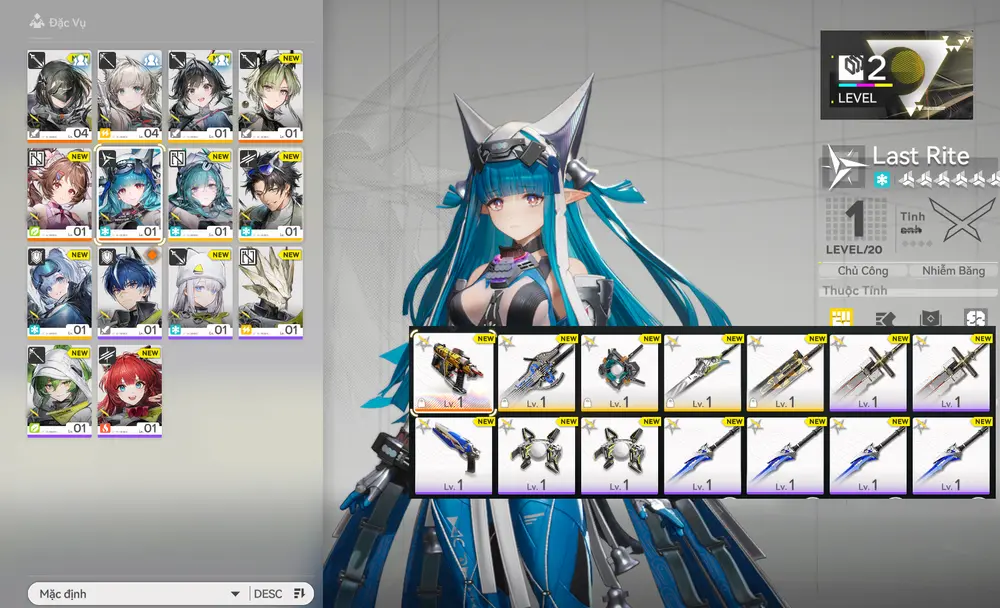Click the Nhiễm Băng tag button
The width and height of the screenshot is (1000, 608).
click(x=953, y=270)
